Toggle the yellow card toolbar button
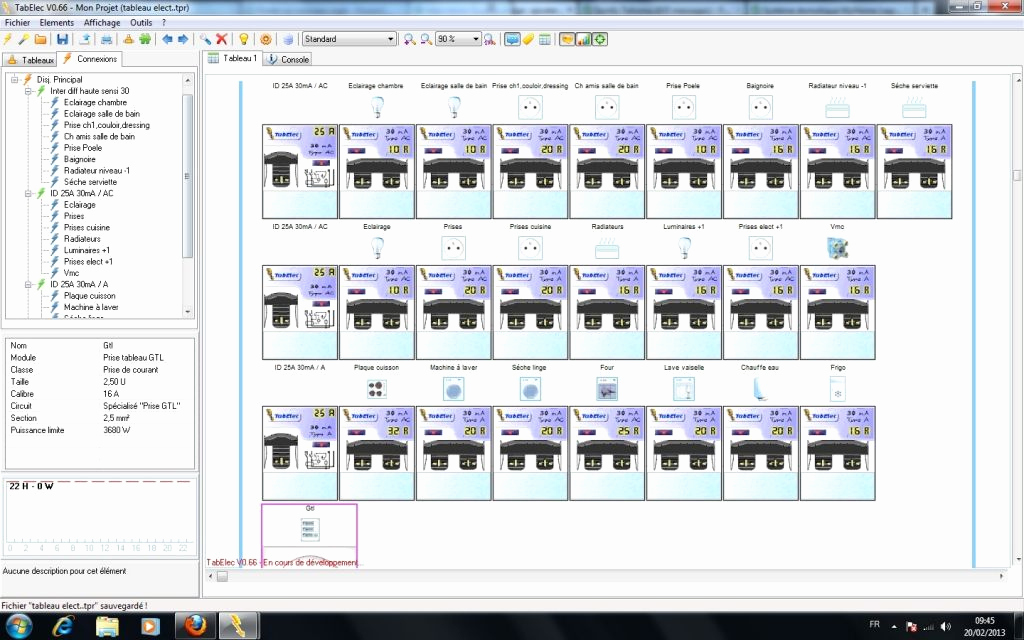Image resolution: width=1024 pixels, height=640 pixels. [567, 39]
